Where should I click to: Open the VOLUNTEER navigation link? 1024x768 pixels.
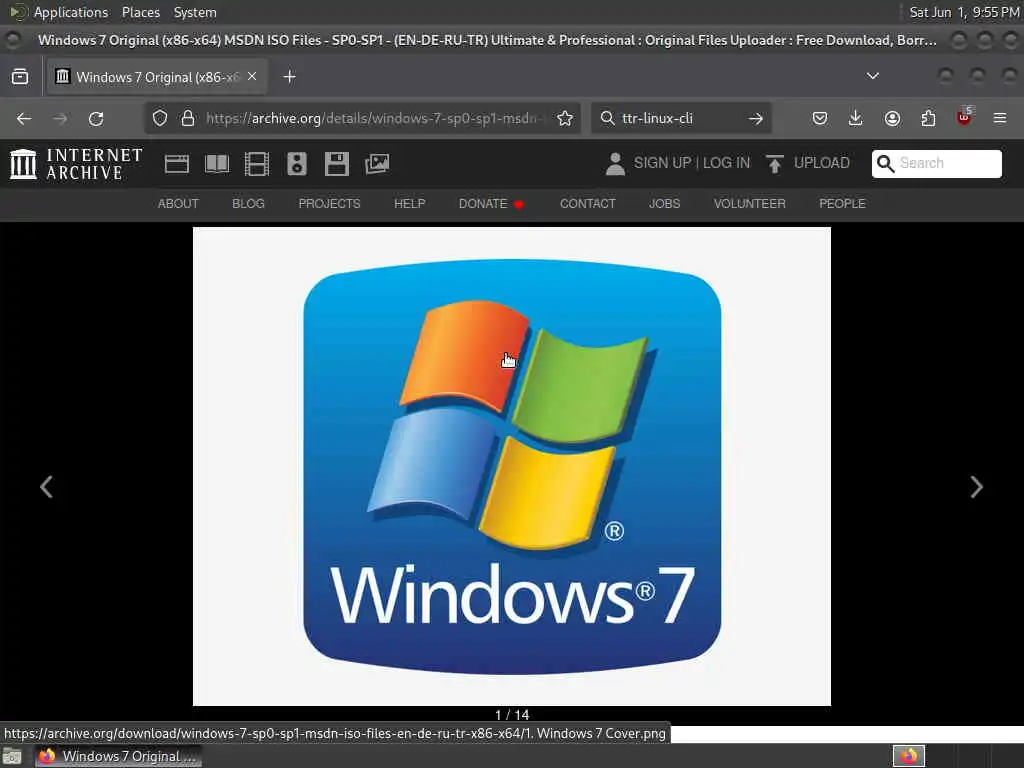750,204
